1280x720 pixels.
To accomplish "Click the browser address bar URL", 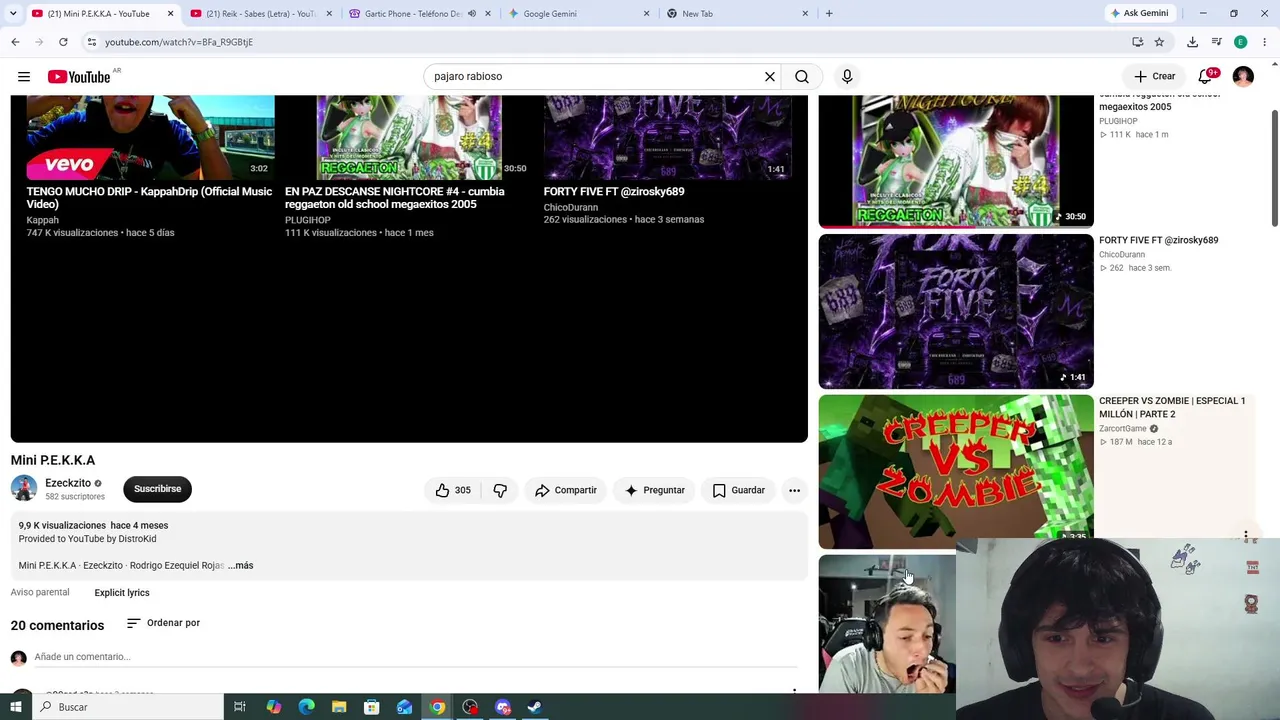I will [179, 42].
